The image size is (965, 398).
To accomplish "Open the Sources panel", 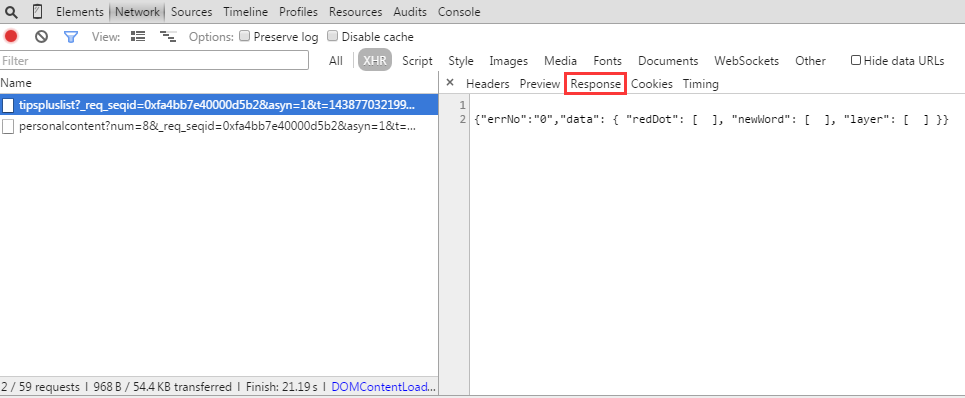I will 191,12.
